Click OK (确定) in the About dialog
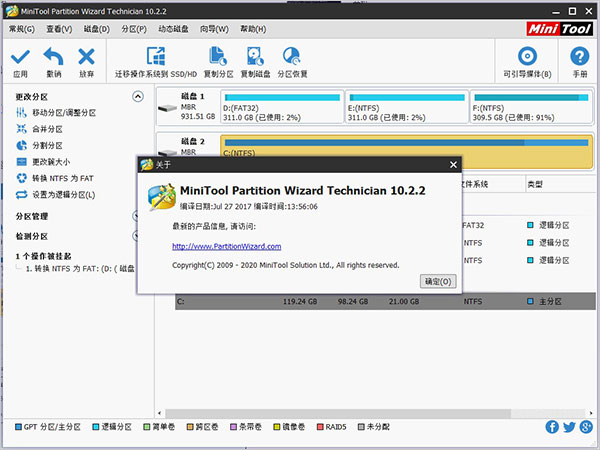Viewport: 600px width, 450px height. [438, 282]
